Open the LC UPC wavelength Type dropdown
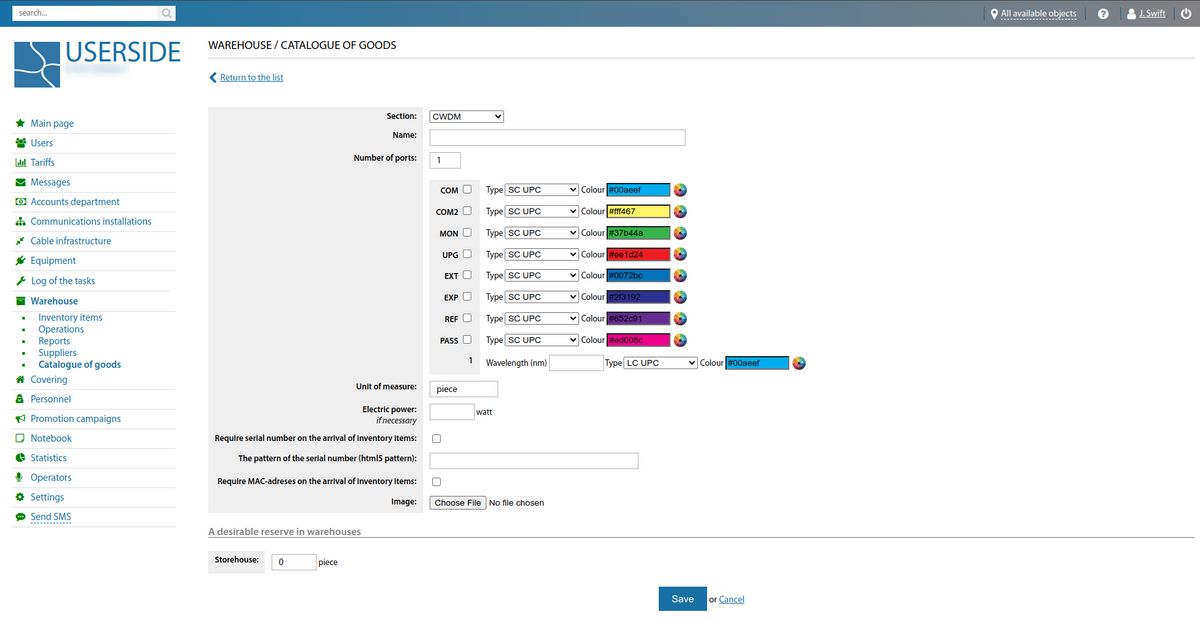The image size is (1200, 620). tap(660, 363)
